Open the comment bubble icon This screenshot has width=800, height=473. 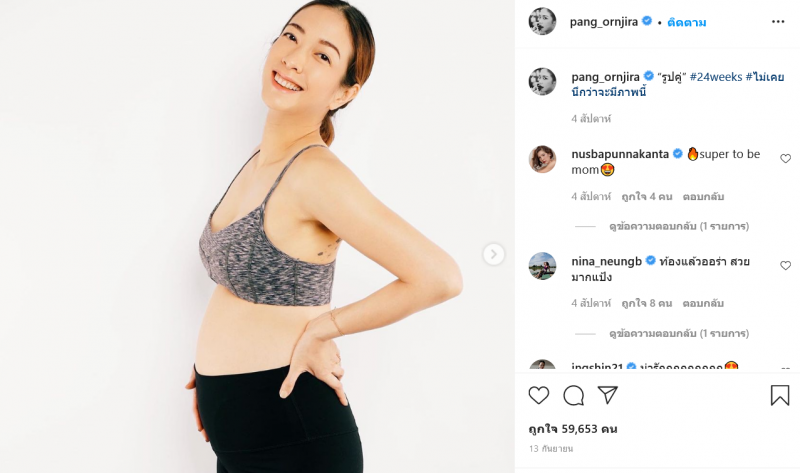point(573,395)
